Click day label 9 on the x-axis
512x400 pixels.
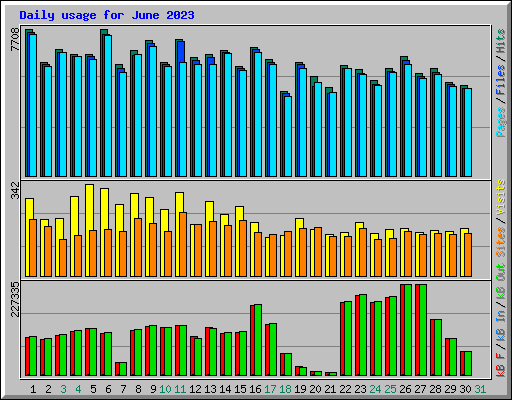[x=153, y=389]
